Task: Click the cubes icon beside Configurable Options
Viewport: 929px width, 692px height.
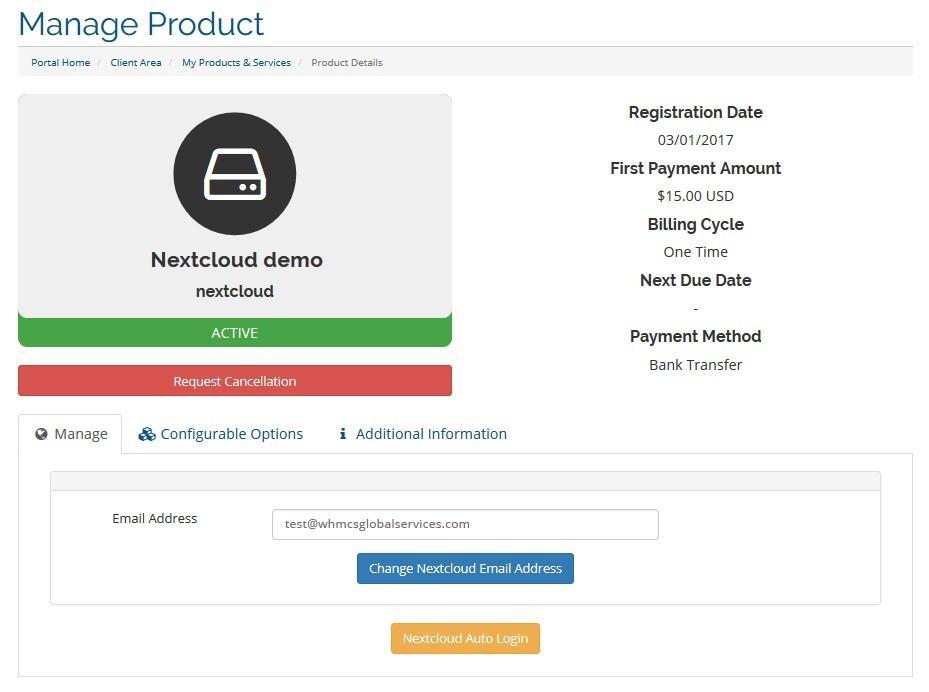Action: tap(146, 434)
